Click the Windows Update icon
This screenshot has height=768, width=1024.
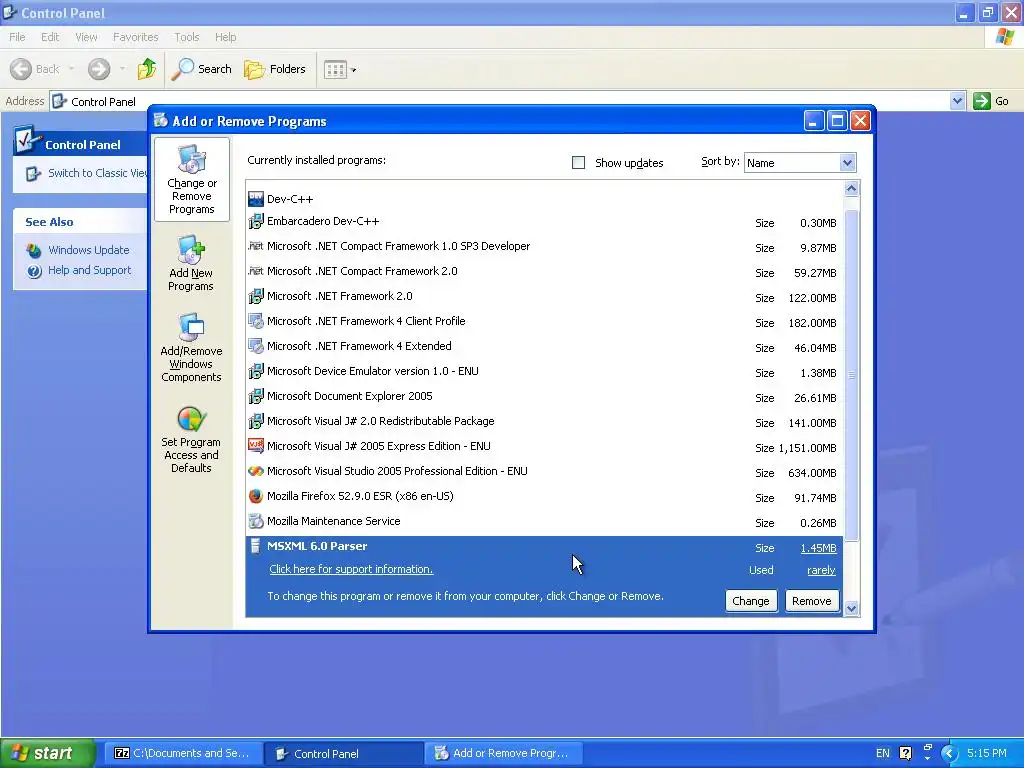tap(34, 250)
